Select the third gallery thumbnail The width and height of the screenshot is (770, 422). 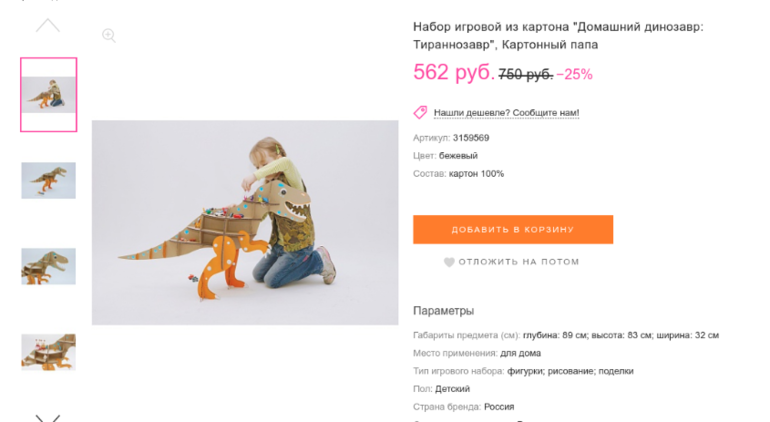(x=49, y=266)
